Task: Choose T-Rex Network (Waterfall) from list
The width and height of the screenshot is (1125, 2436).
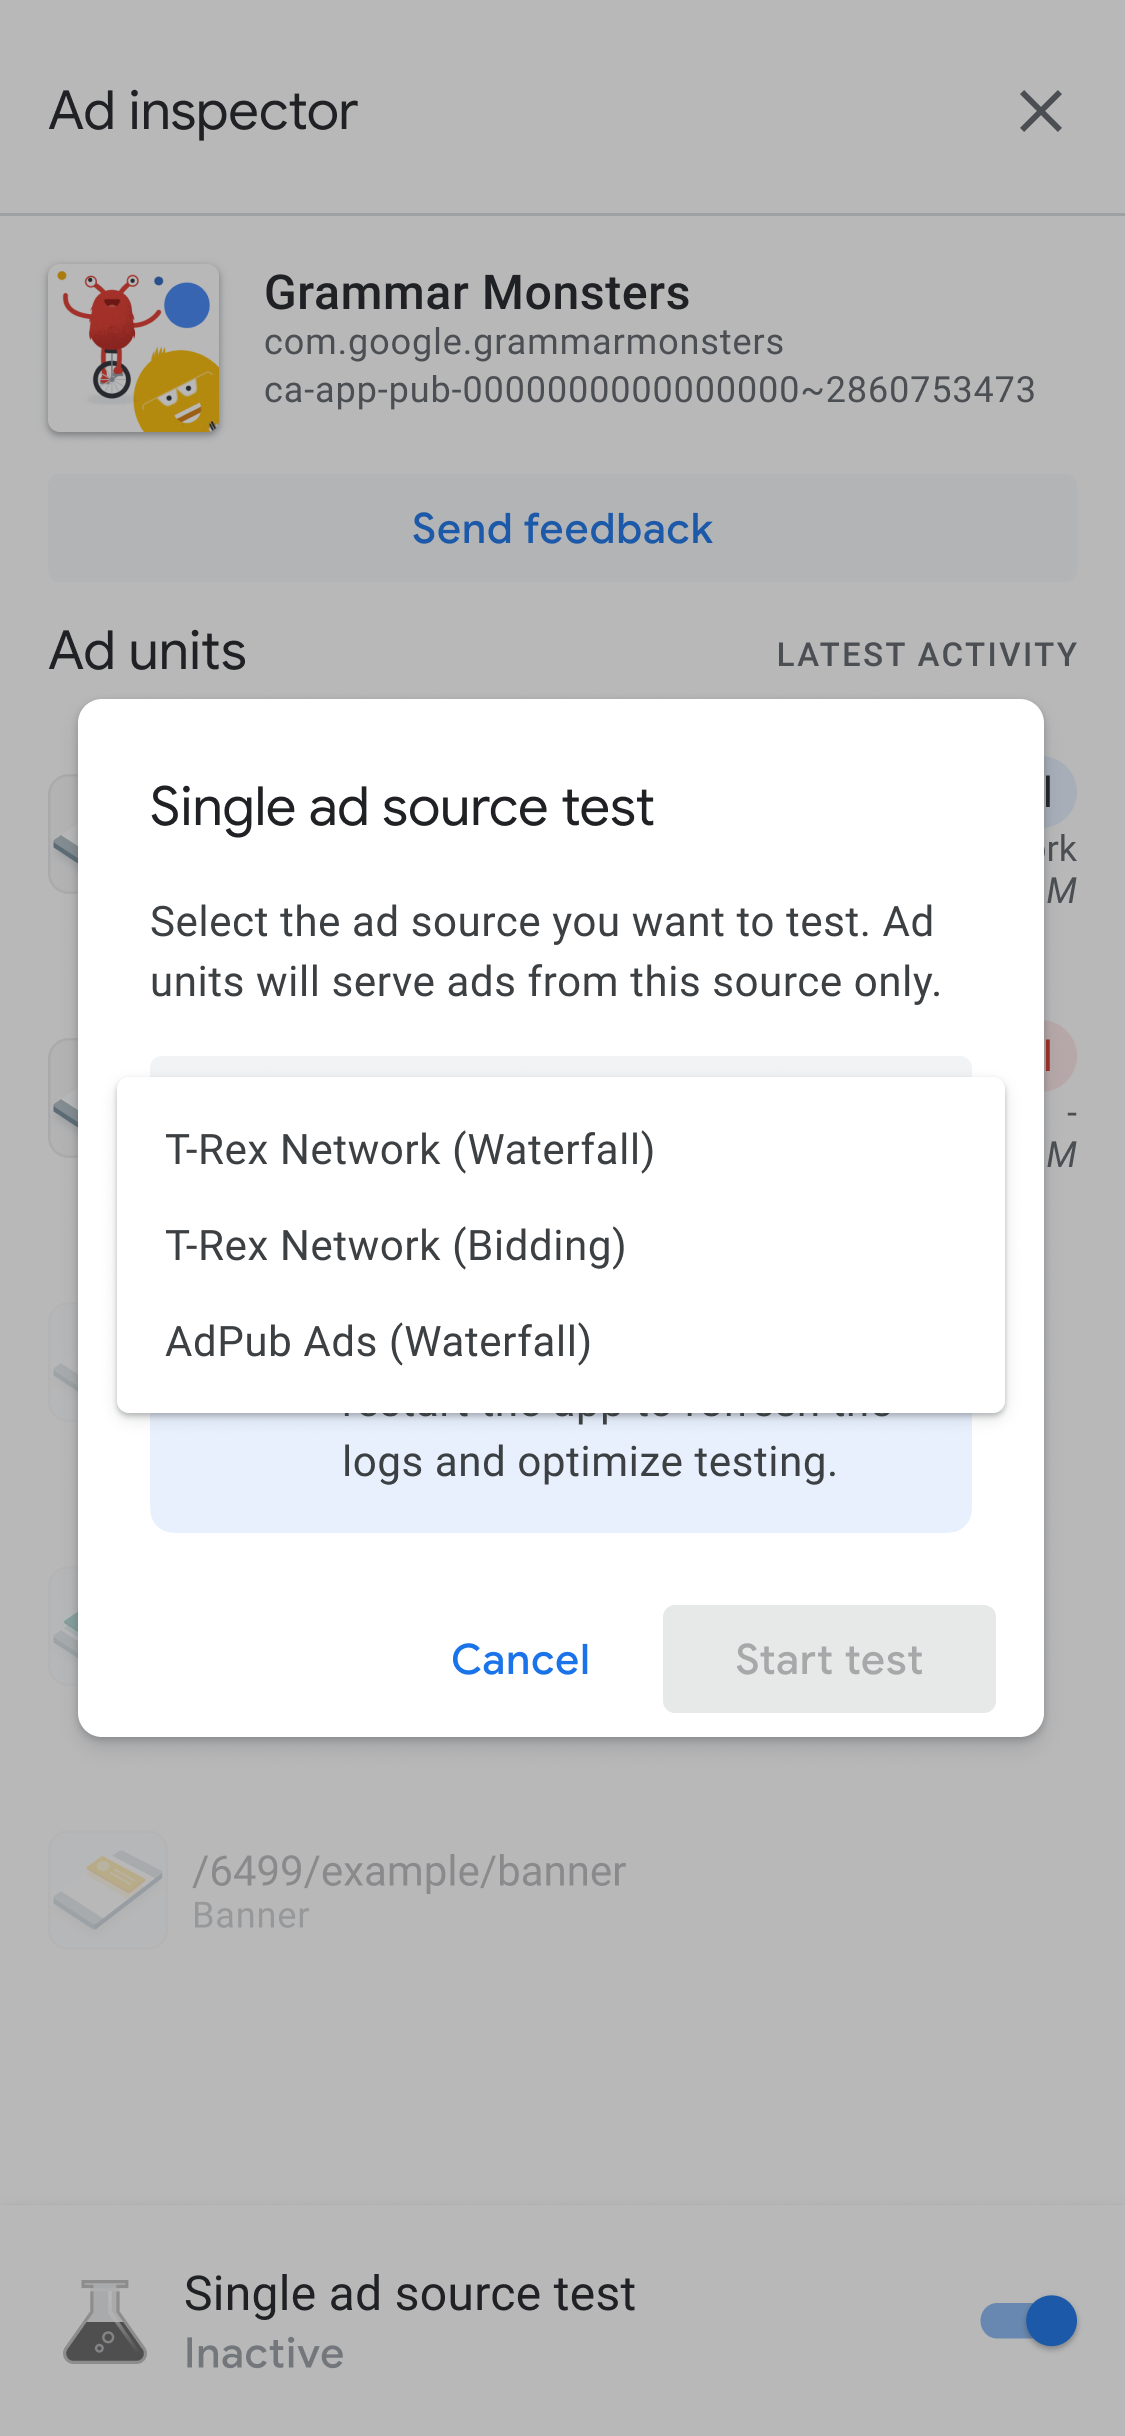Action: (x=410, y=1150)
